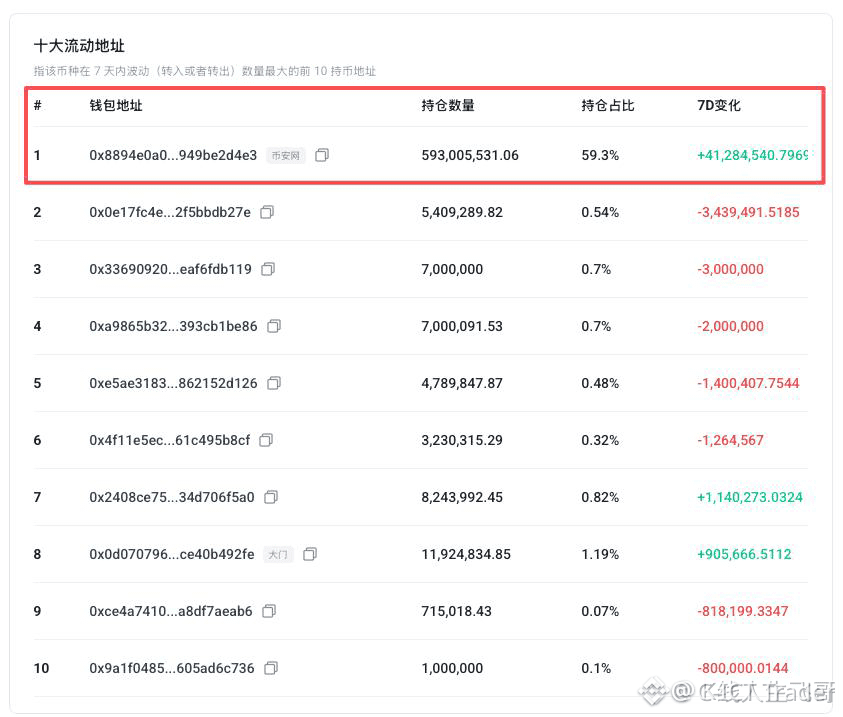
Task: Copy address 0x33690920...eaf6fdb119
Action: pyautogui.click(x=268, y=269)
